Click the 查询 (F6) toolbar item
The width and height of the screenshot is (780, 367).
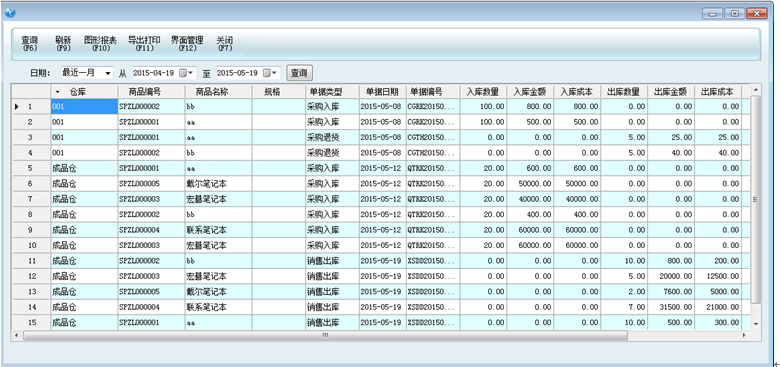[29, 44]
